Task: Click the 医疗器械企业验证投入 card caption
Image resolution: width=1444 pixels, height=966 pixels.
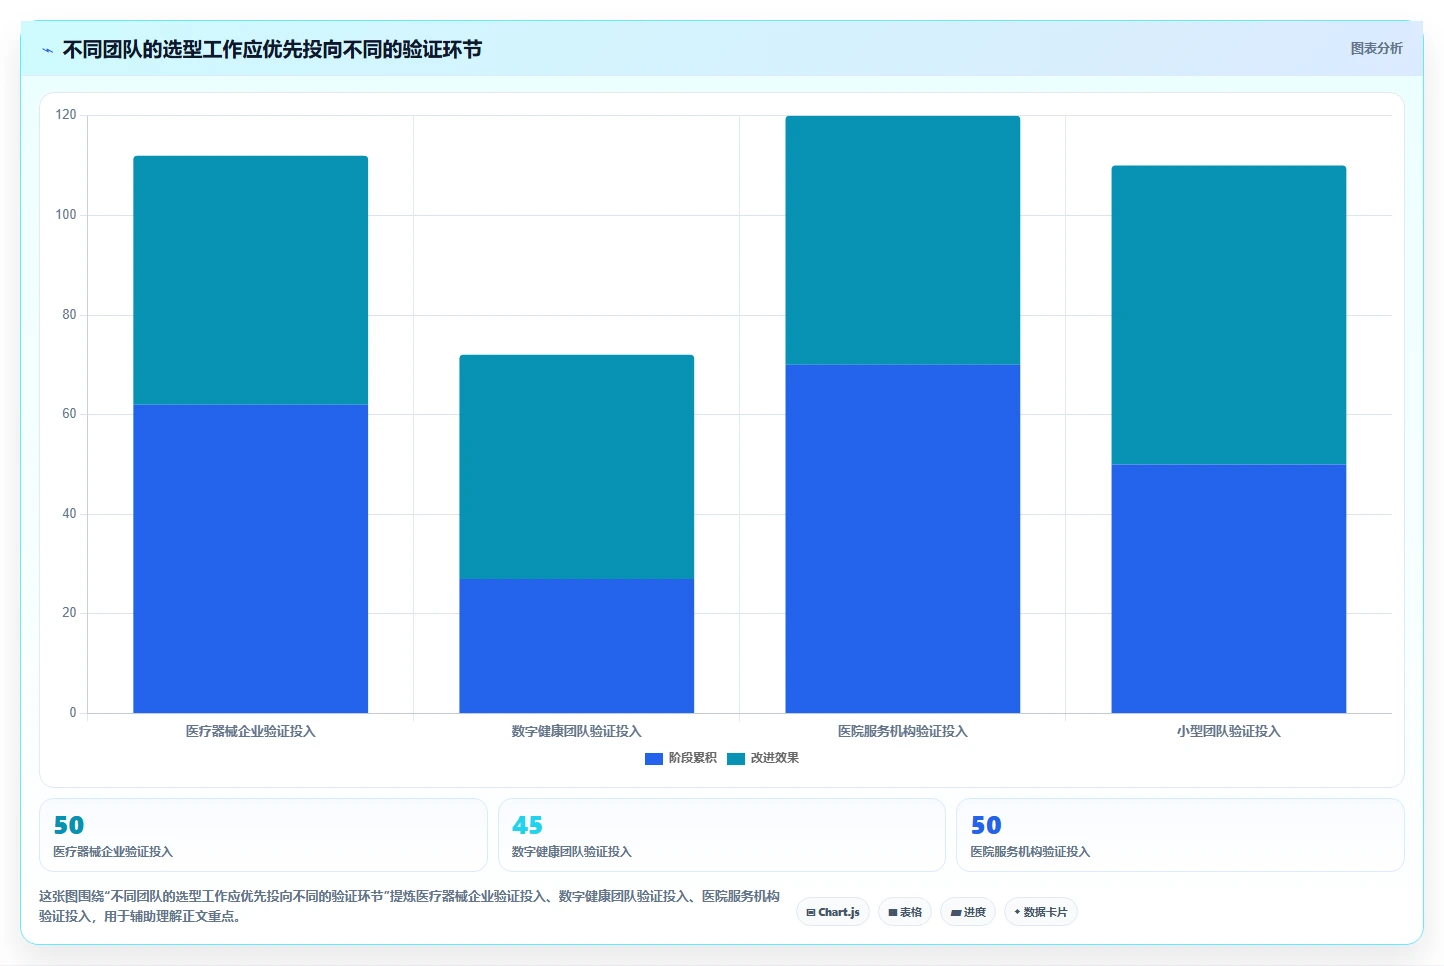Action: pos(113,852)
